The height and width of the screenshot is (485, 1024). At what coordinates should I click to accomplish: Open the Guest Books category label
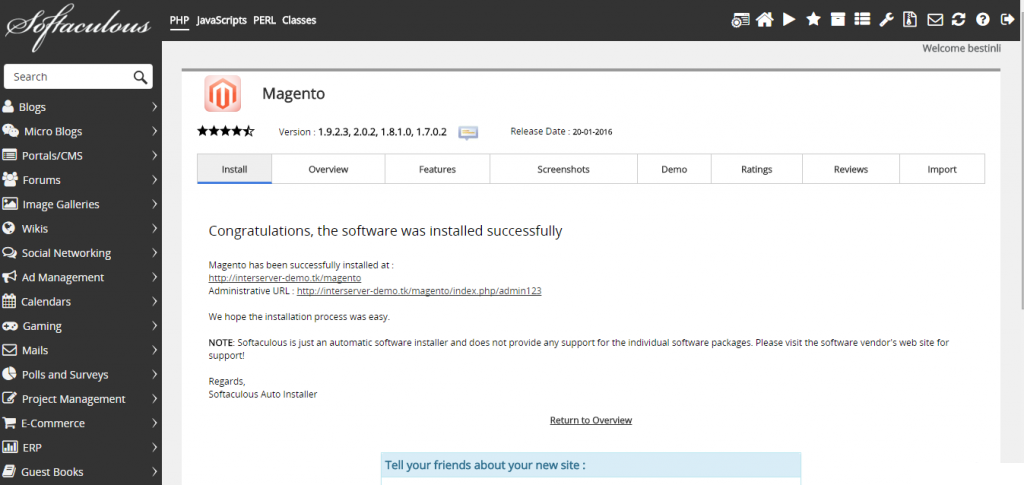pyautogui.click(x=52, y=472)
